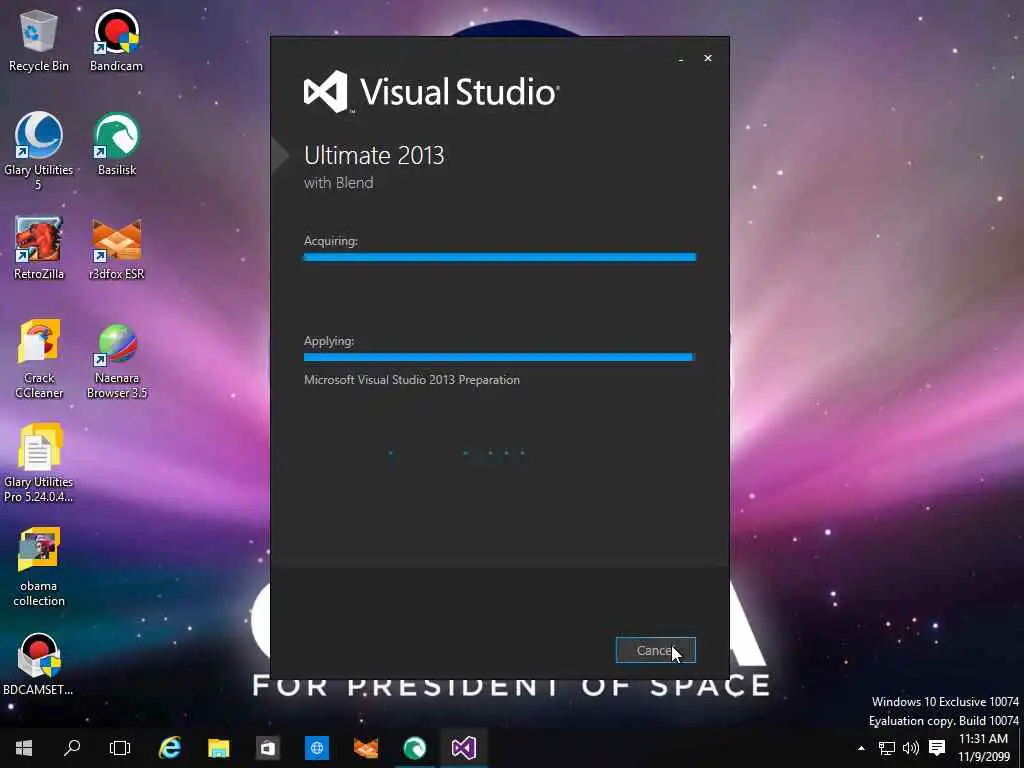Select the Glary Utilities 5 desktop shortcut
Image resolution: width=1024 pixels, height=768 pixels.
pyautogui.click(x=39, y=152)
